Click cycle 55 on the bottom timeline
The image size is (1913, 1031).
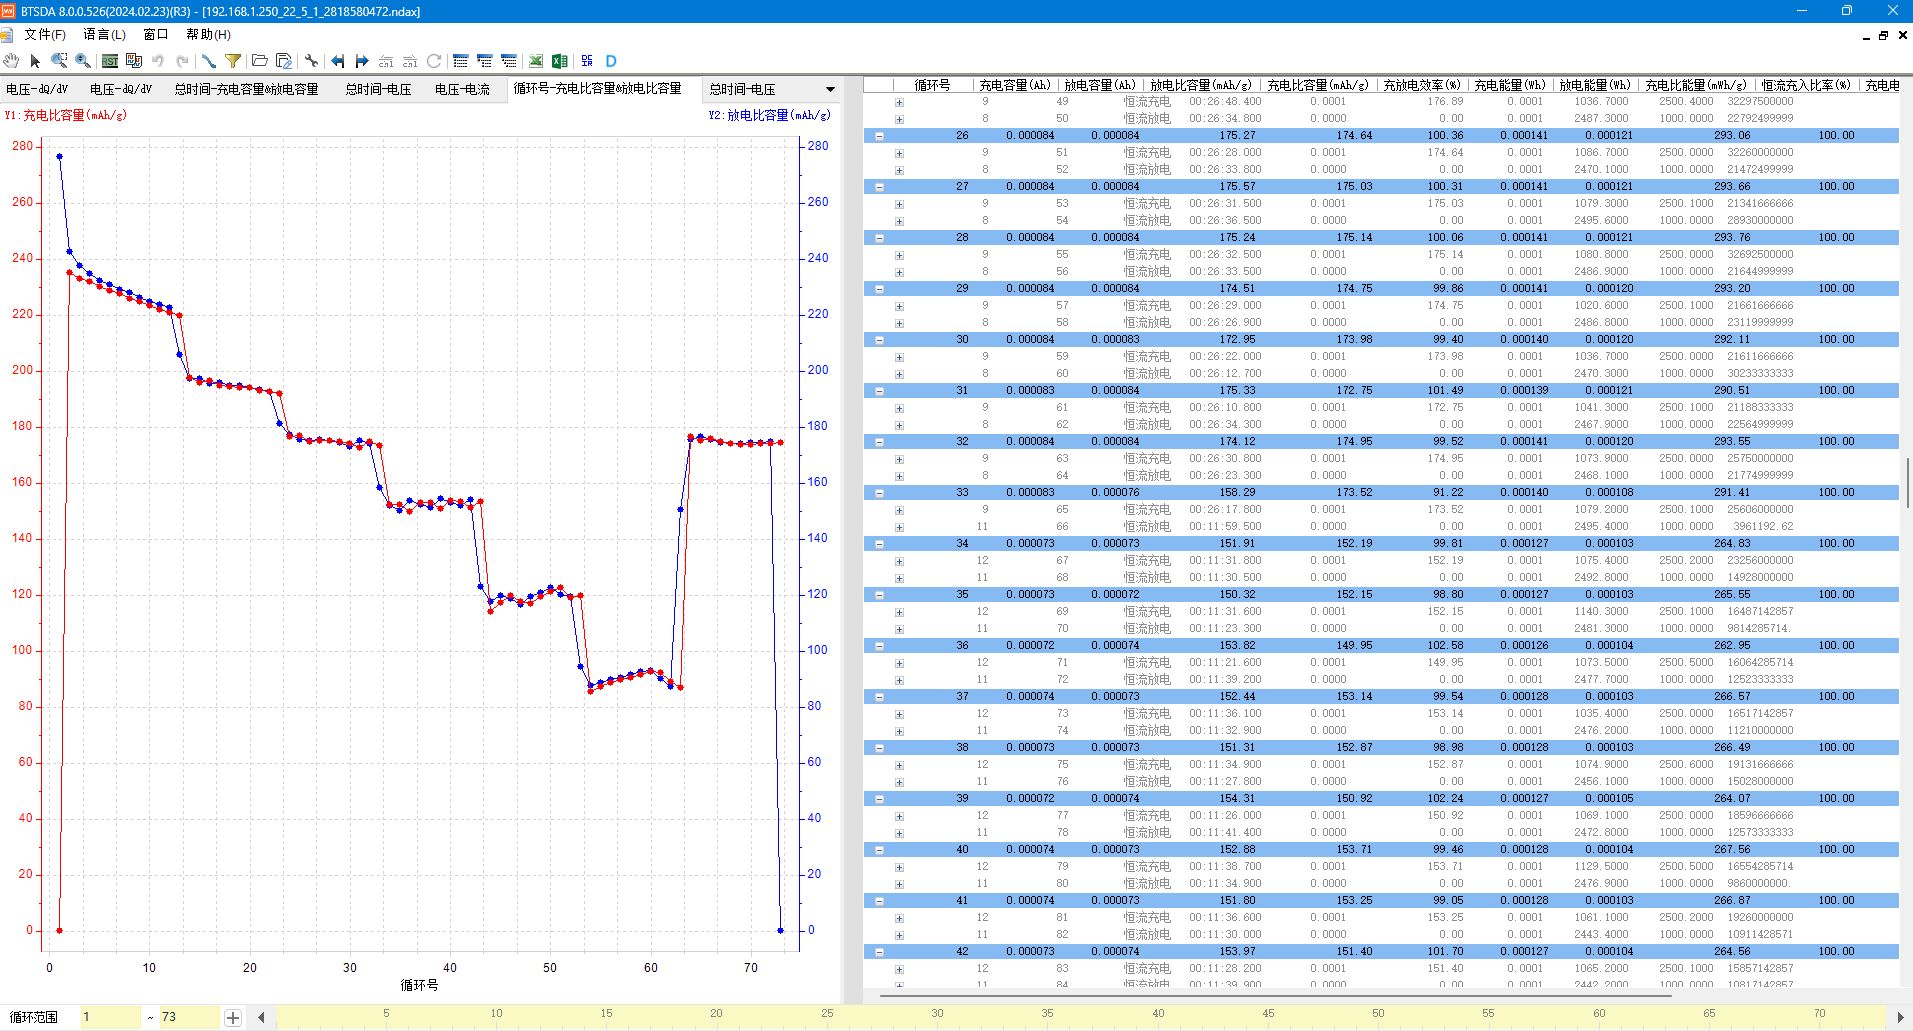(x=1488, y=1013)
